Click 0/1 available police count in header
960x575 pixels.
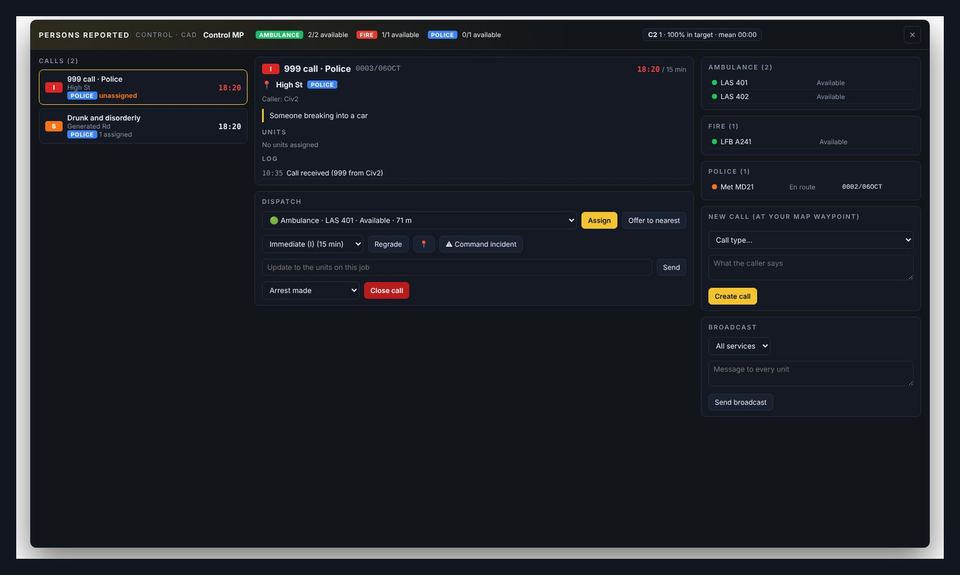pyautogui.click(x=481, y=35)
